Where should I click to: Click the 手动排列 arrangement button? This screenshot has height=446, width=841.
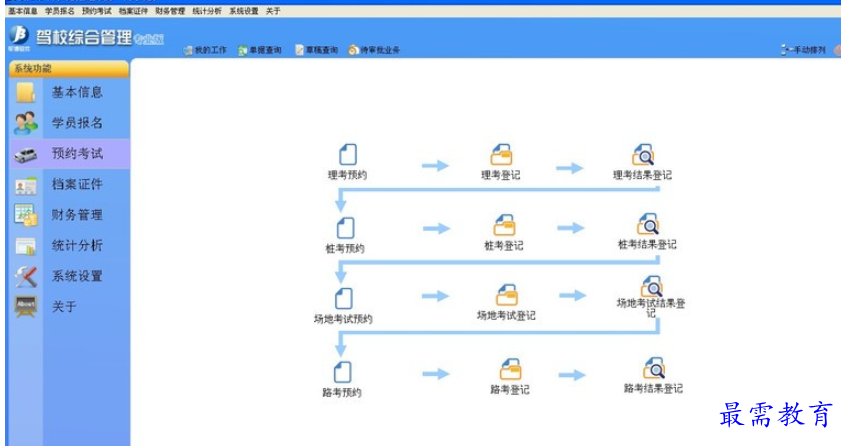pos(803,50)
